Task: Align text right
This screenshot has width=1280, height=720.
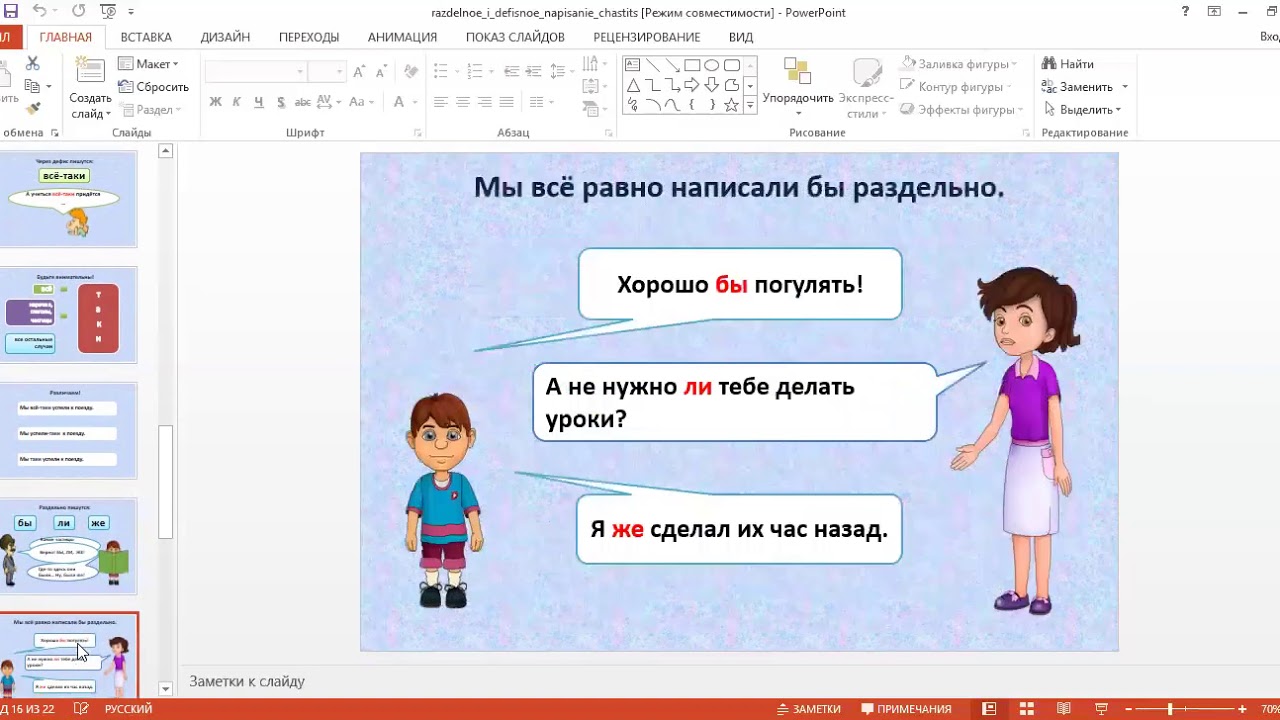Action: [x=485, y=102]
